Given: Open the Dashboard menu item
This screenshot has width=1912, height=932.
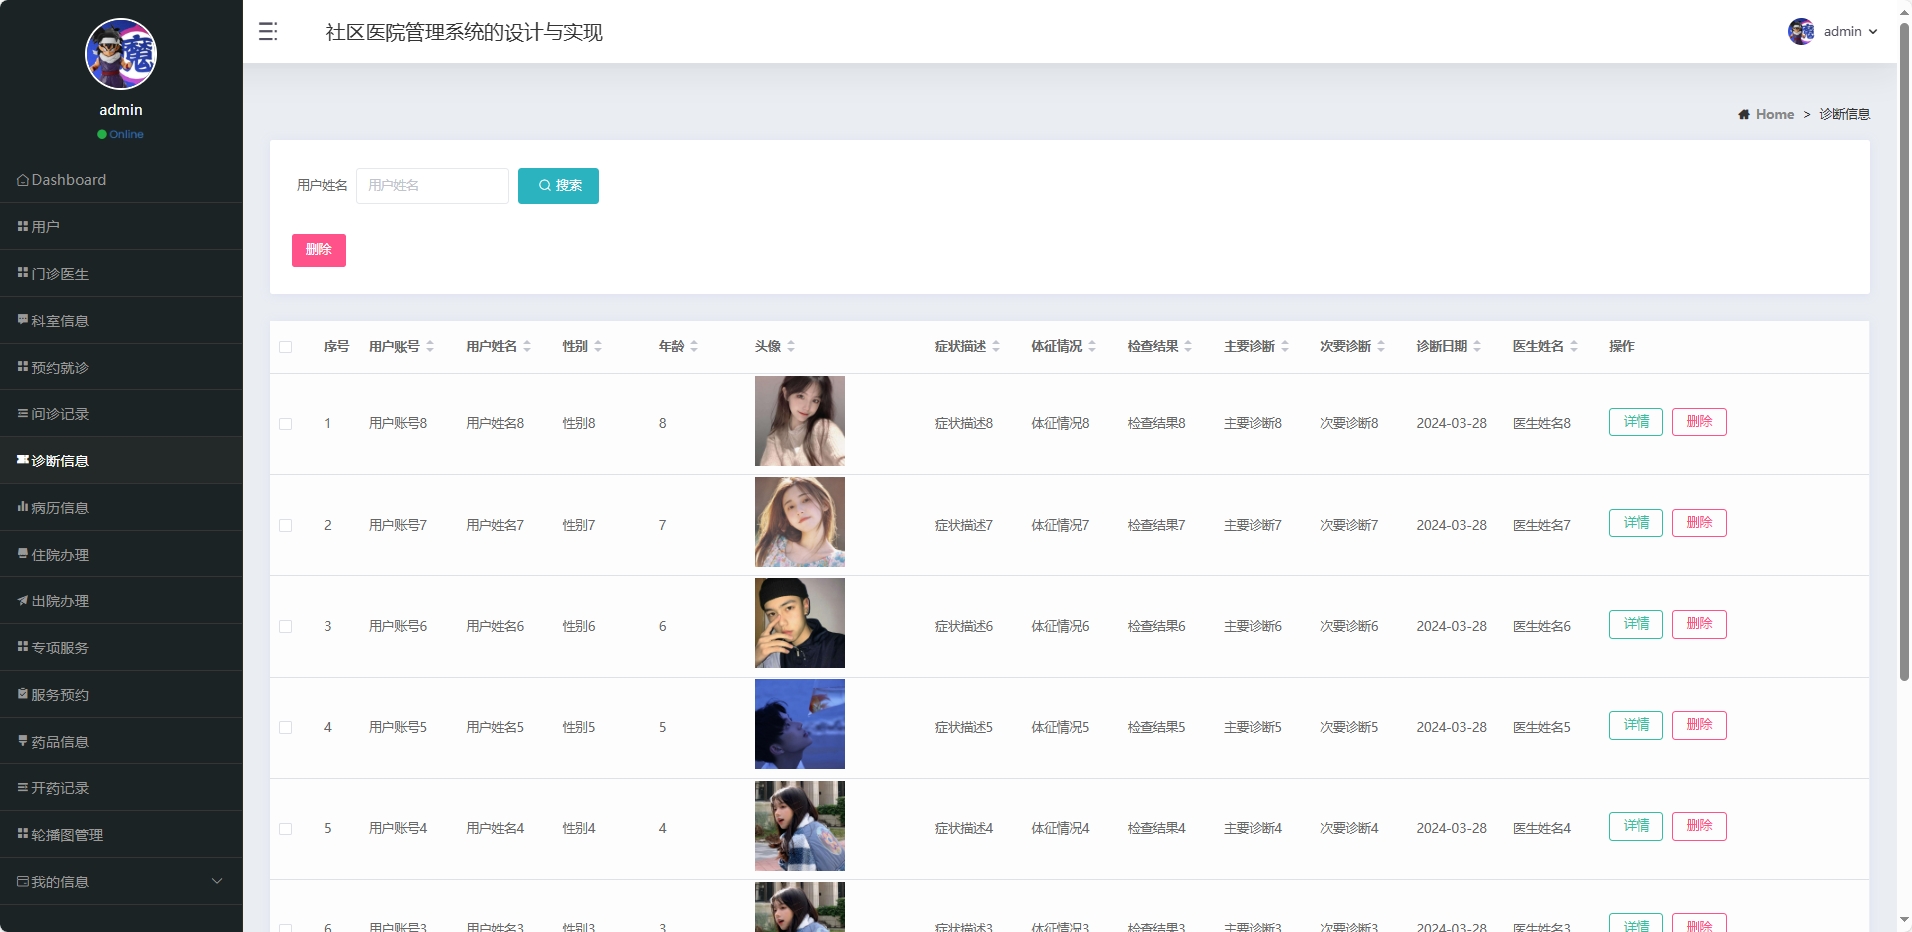Looking at the screenshot, I should click(121, 180).
